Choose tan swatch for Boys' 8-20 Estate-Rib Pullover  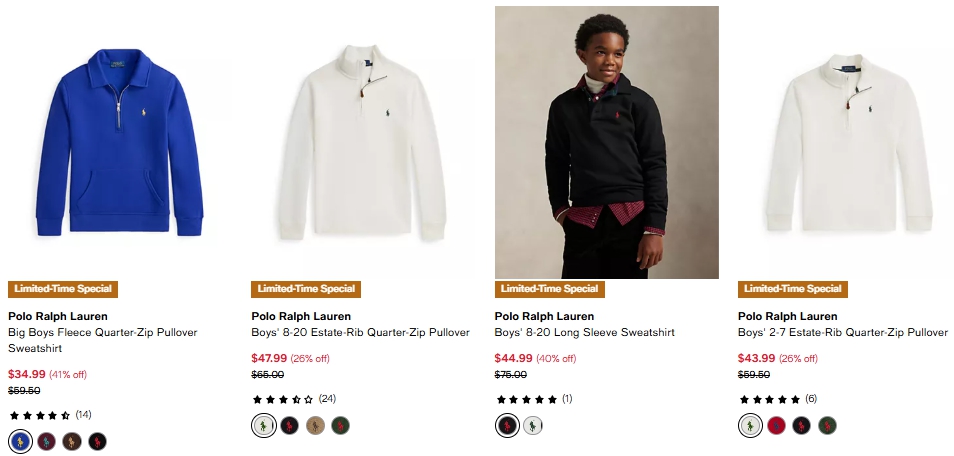point(315,425)
